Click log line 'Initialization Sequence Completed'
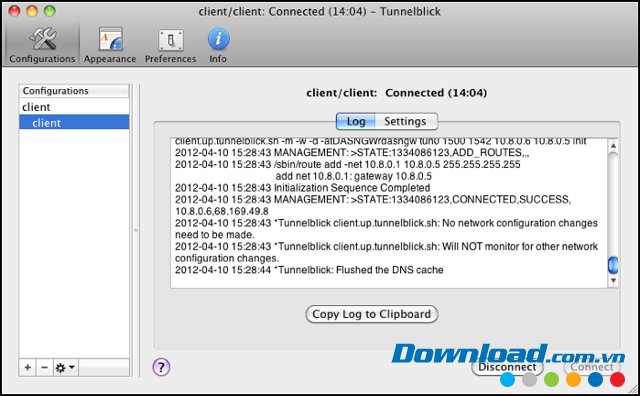The image size is (640, 396). point(302,188)
